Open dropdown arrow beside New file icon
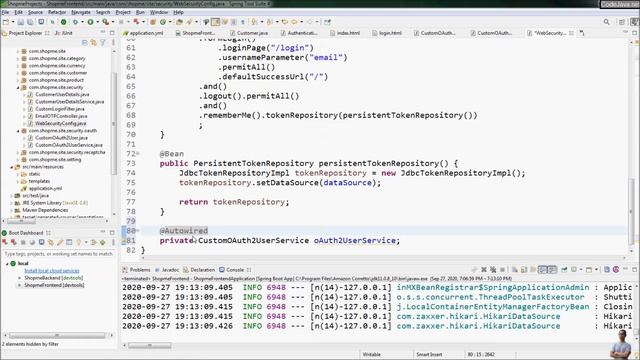The width and height of the screenshot is (640, 360). point(13,22)
